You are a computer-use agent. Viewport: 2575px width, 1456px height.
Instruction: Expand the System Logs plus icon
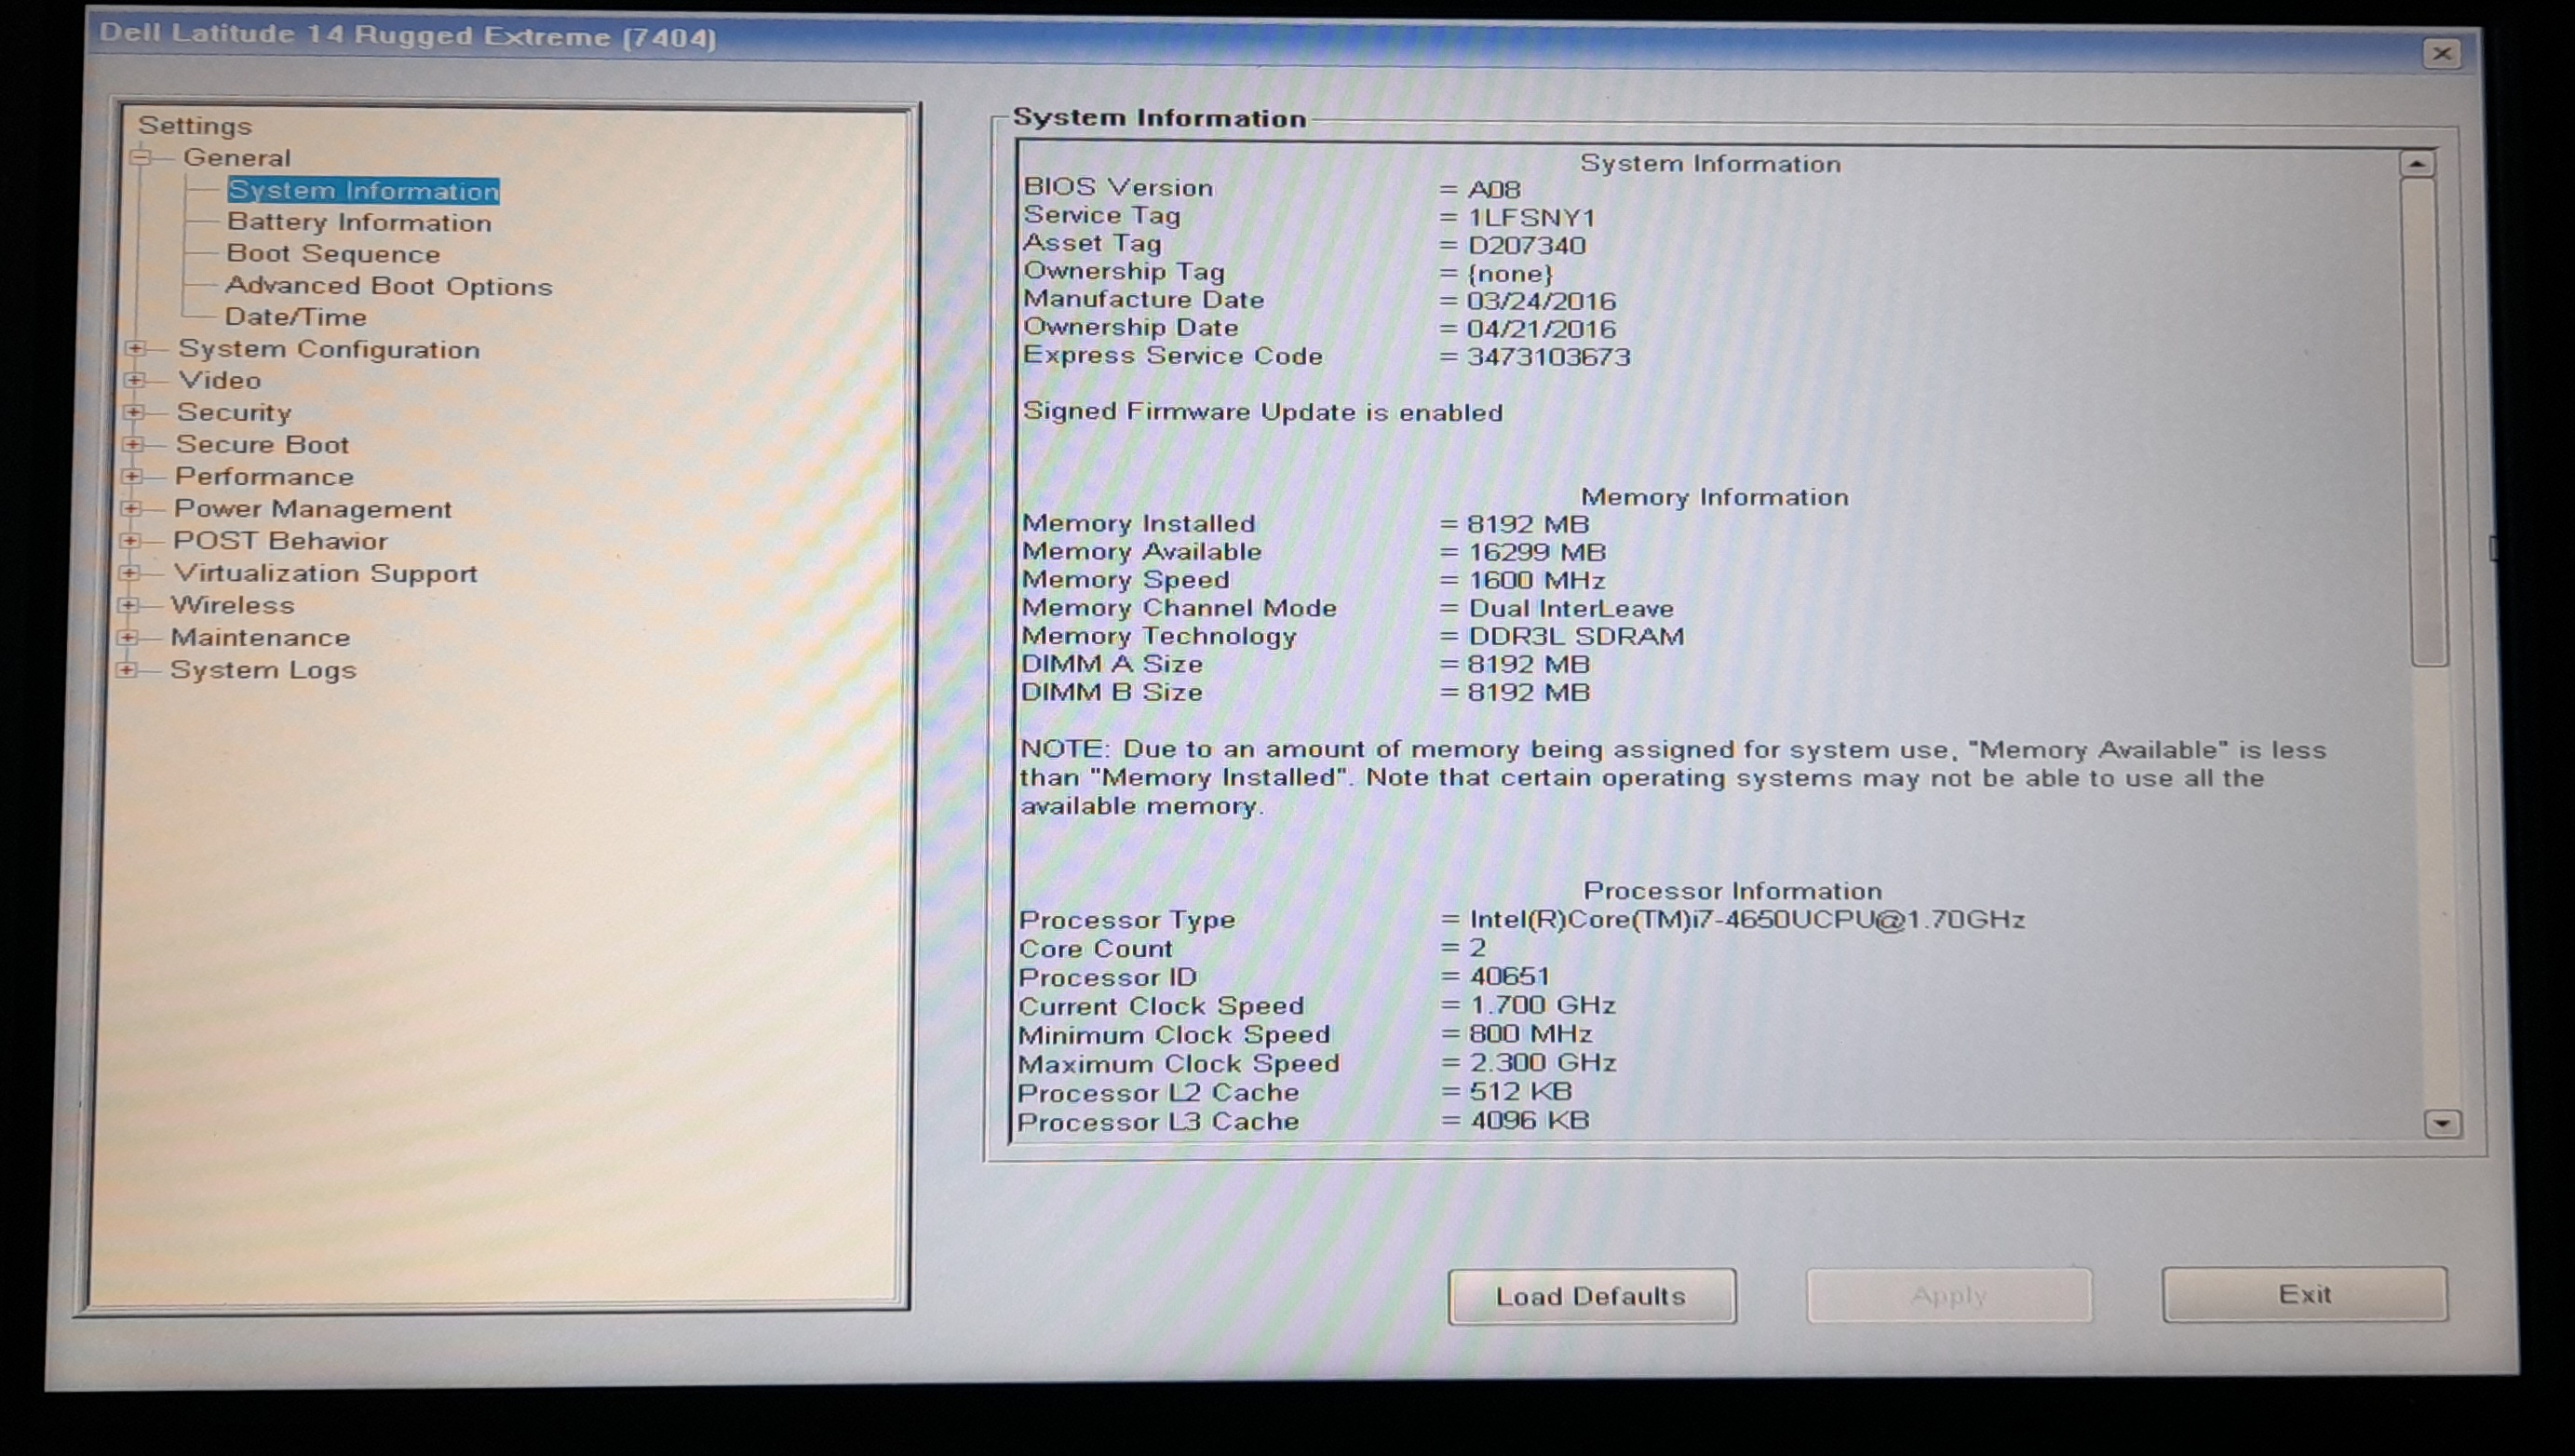pyautogui.click(x=127, y=670)
